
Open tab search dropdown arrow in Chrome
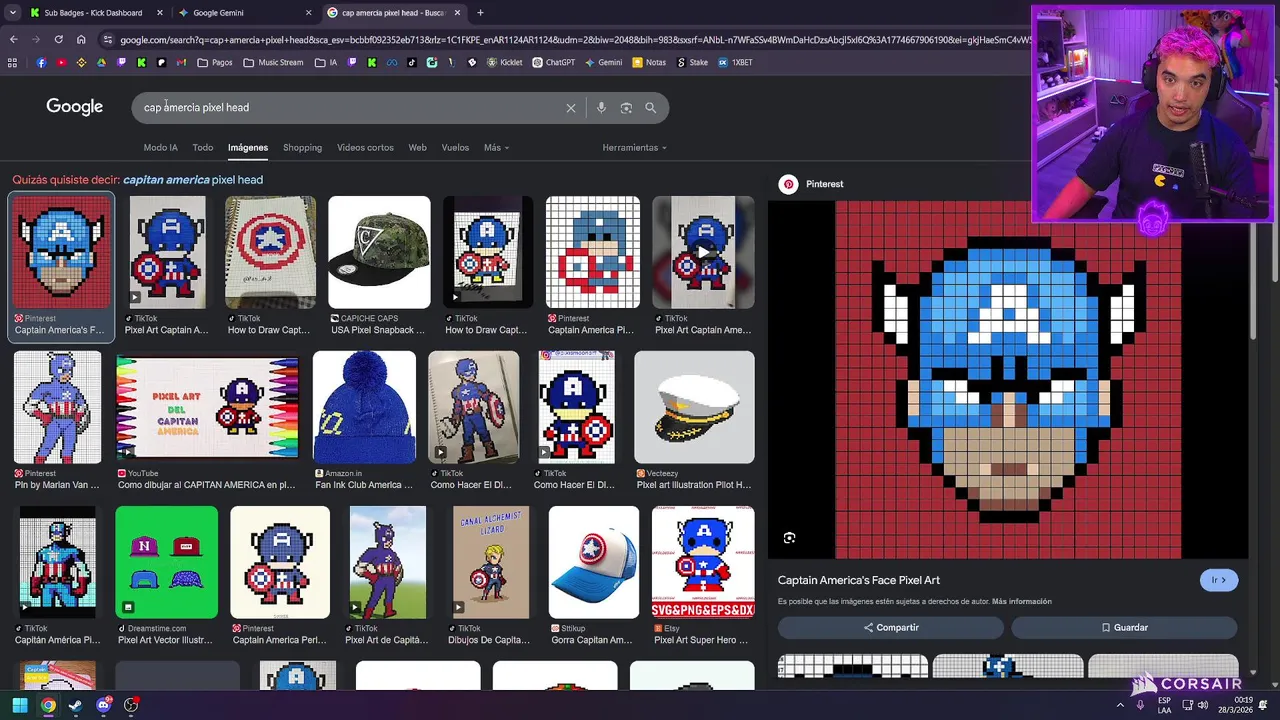click(x=11, y=13)
